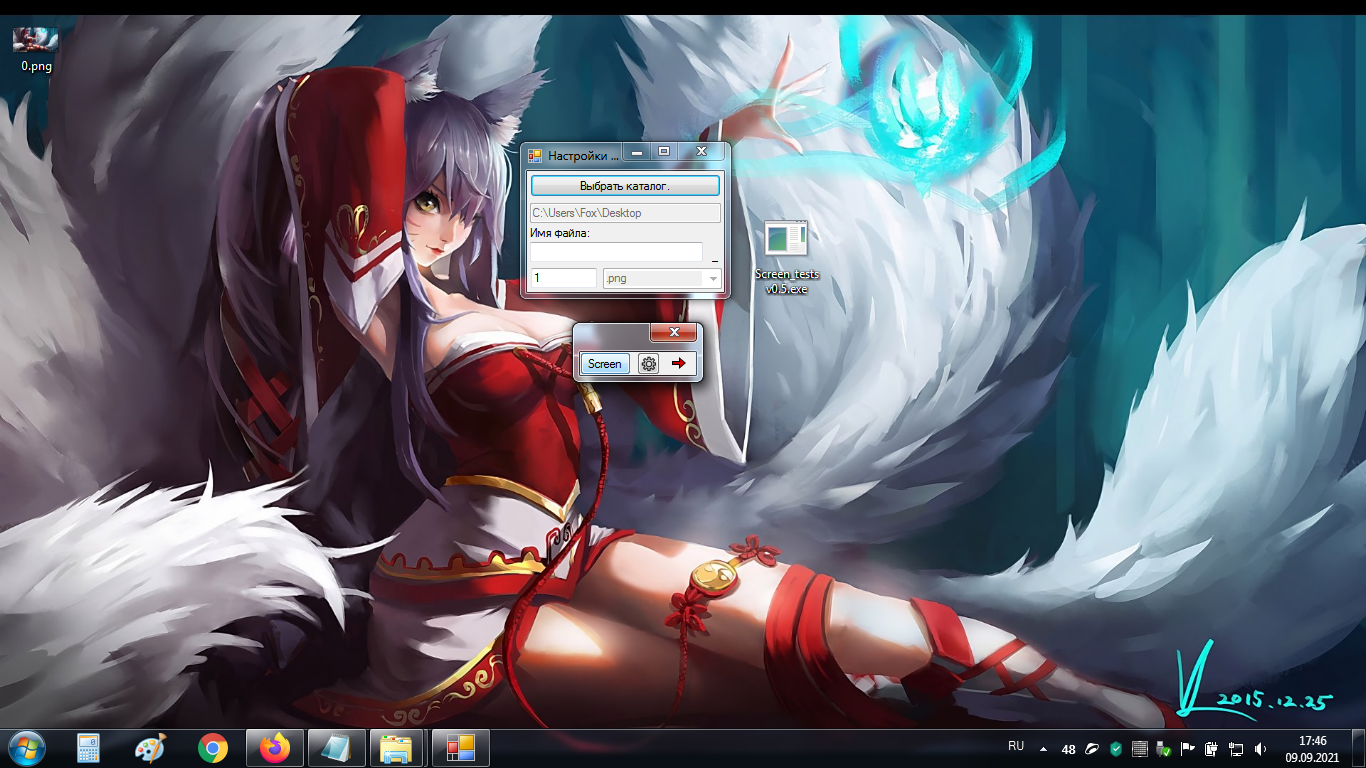Open Notepad from the taskbar
The height and width of the screenshot is (768, 1366).
pos(336,748)
